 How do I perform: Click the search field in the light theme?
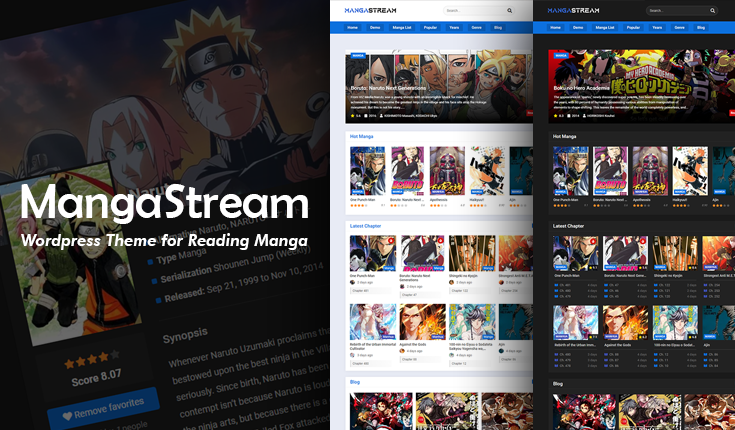coord(479,10)
